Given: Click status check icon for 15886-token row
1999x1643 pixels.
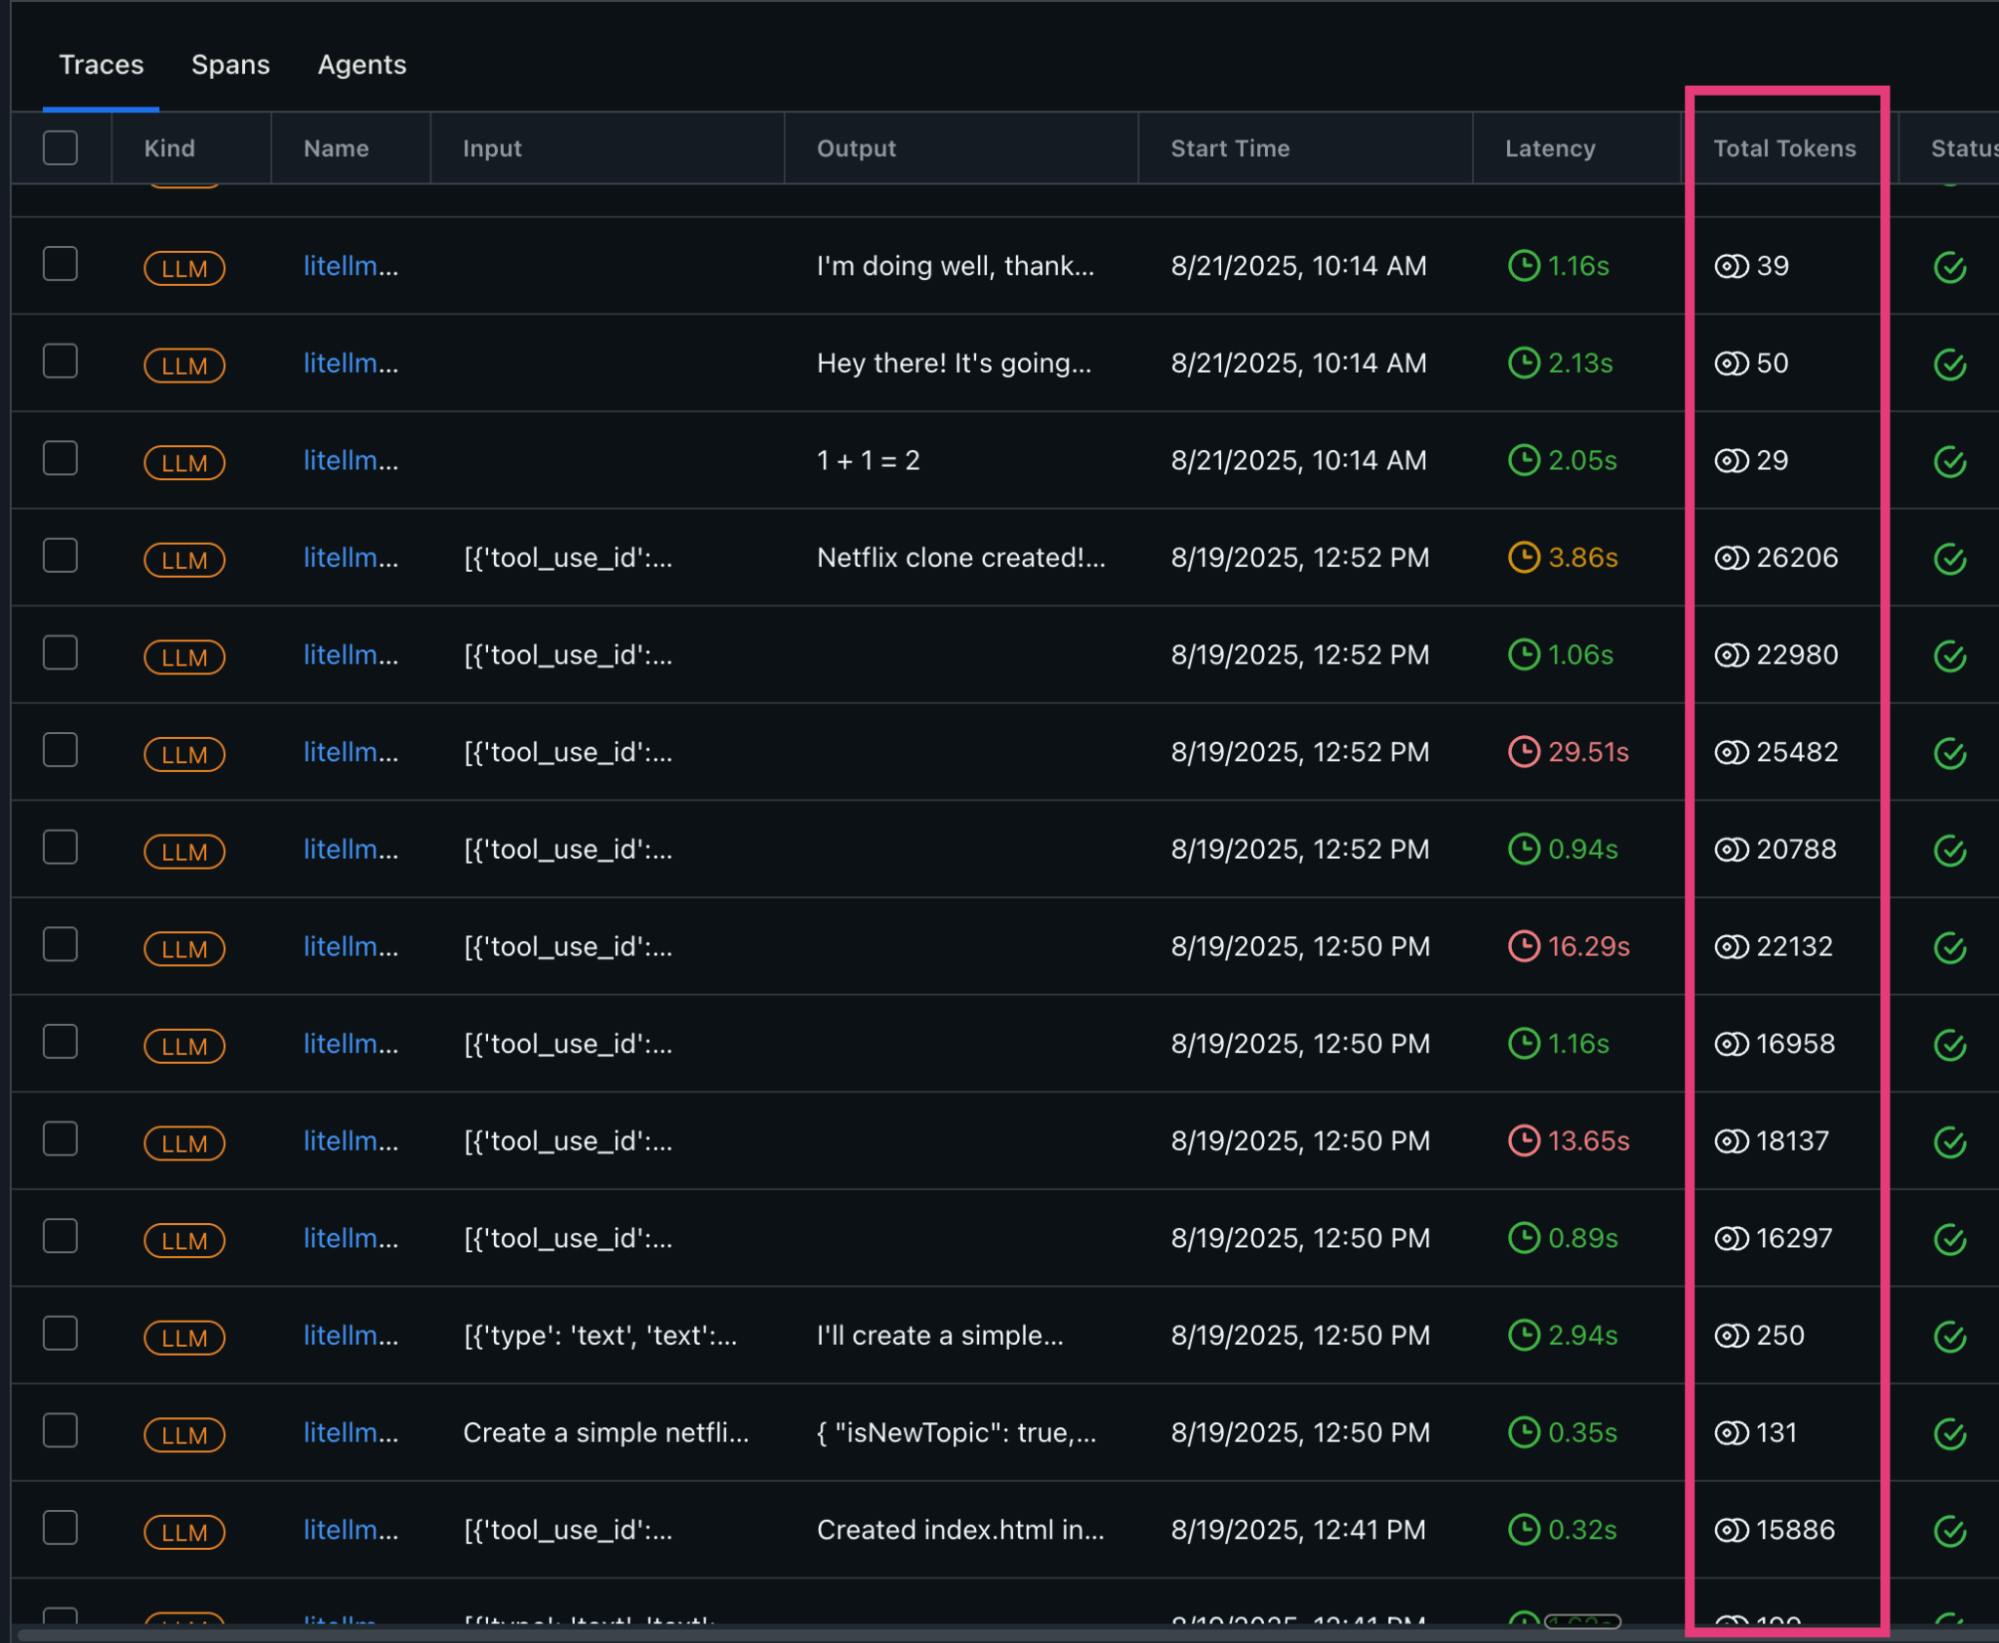Looking at the screenshot, I should point(1949,1531).
